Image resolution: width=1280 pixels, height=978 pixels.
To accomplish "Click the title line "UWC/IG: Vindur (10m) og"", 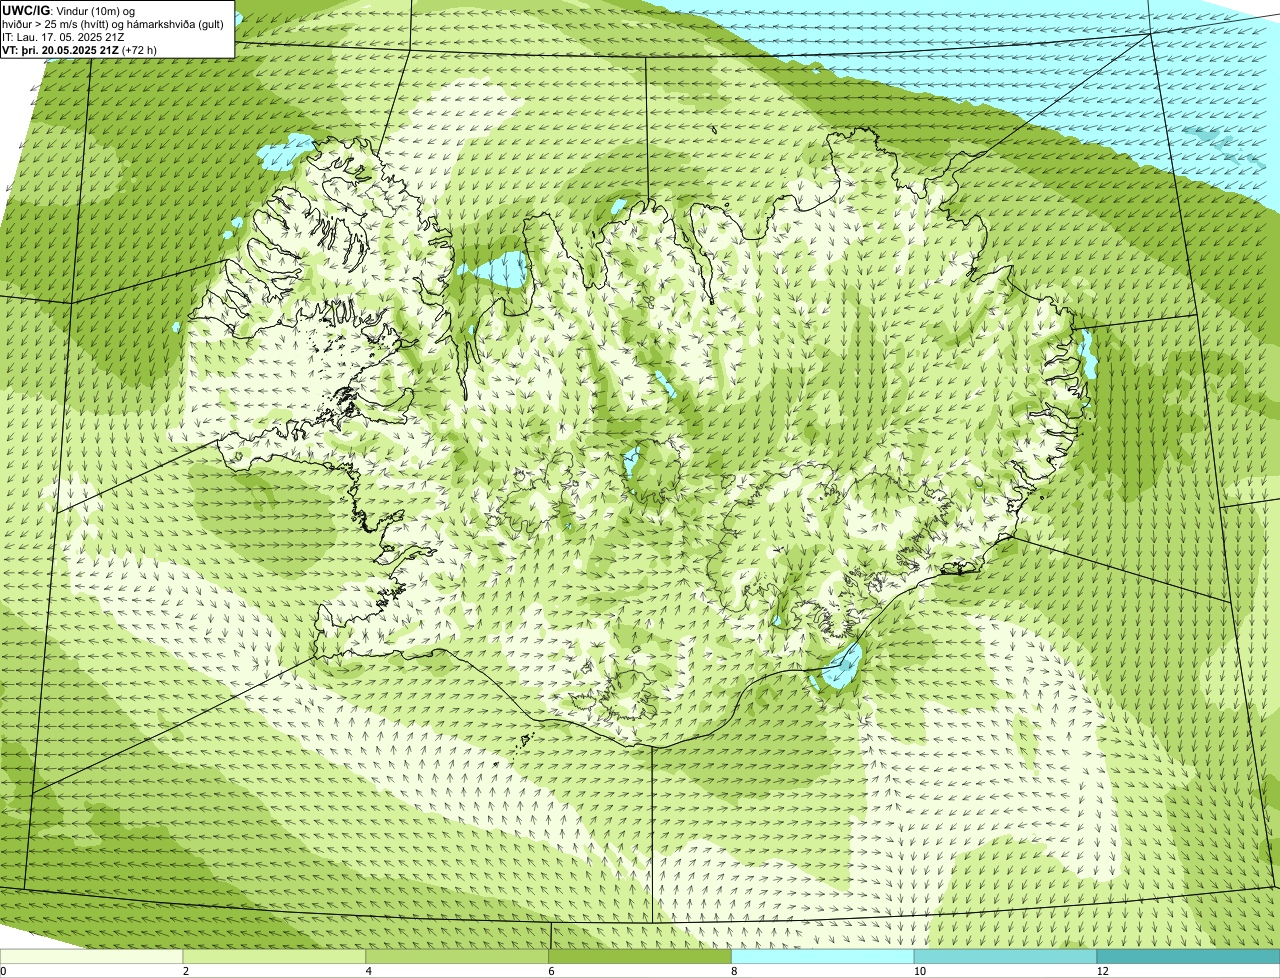I will pos(69,10).
